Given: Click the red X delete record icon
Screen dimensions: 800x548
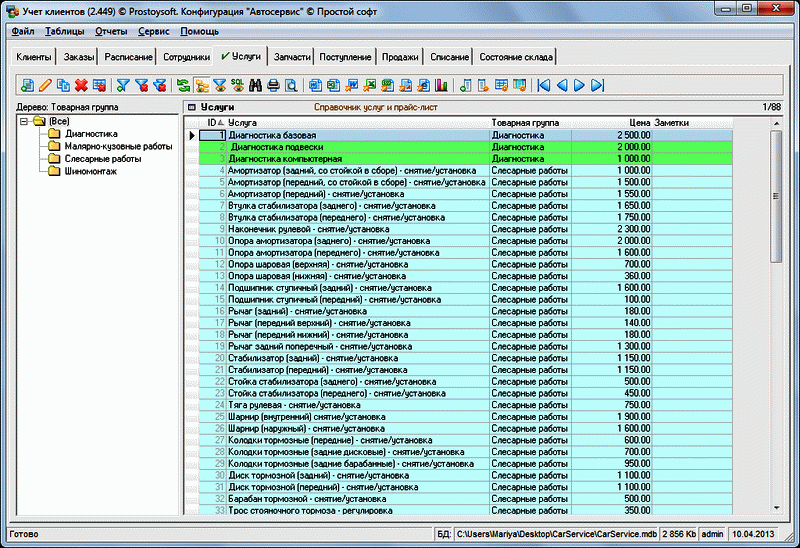Looking at the screenshot, I should tap(80, 85).
